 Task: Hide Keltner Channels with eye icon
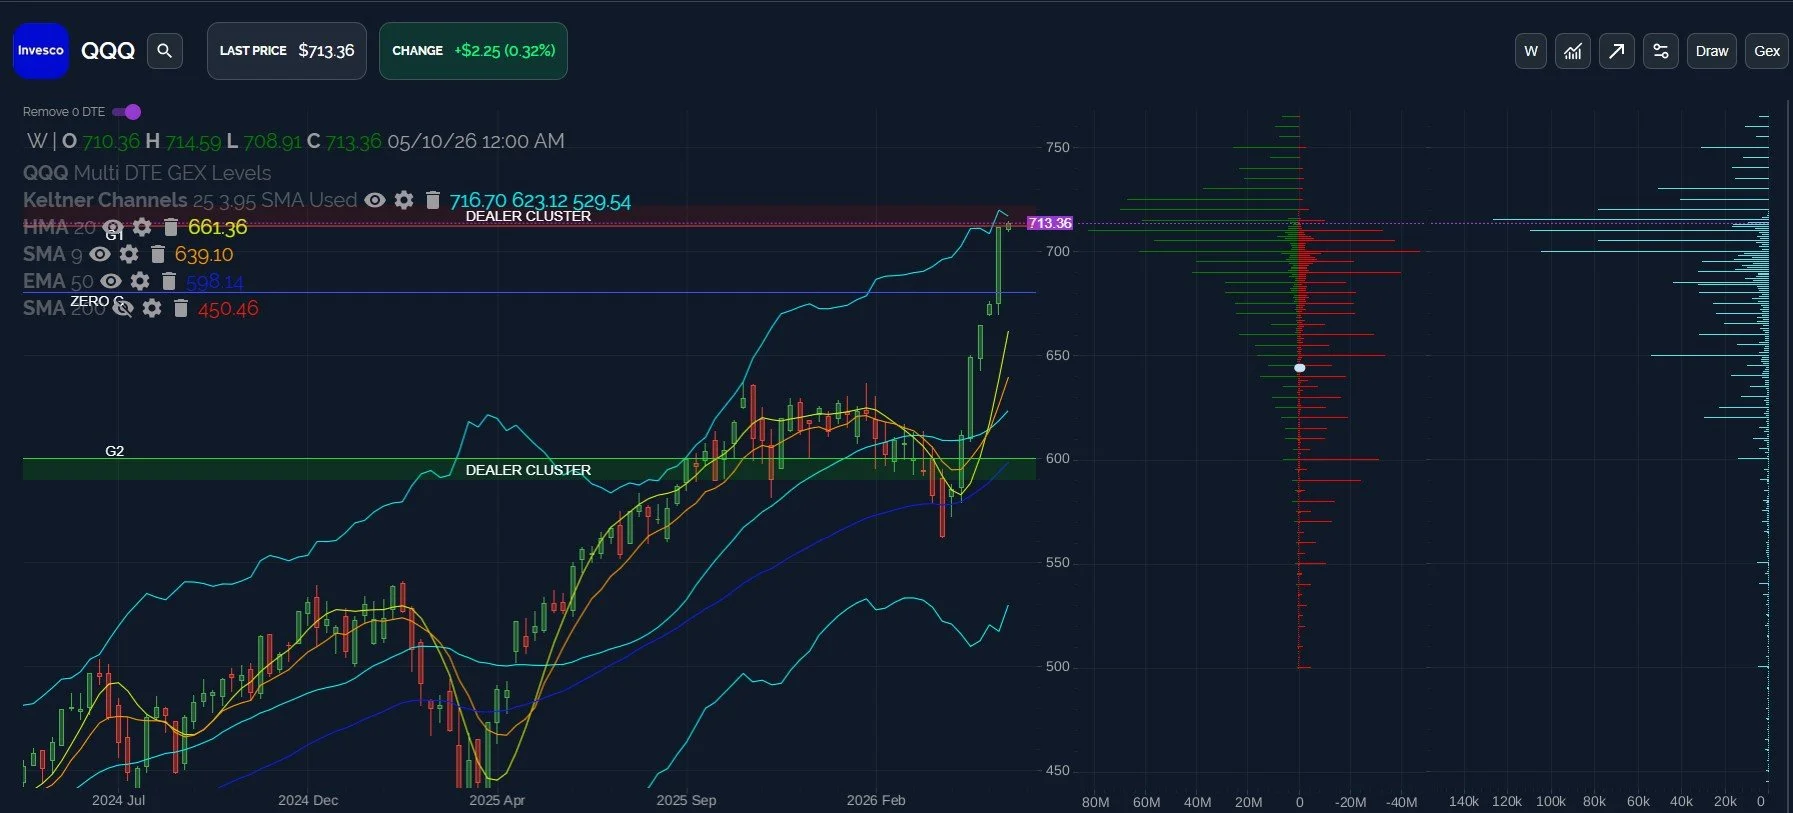pyautogui.click(x=375, y=200)
